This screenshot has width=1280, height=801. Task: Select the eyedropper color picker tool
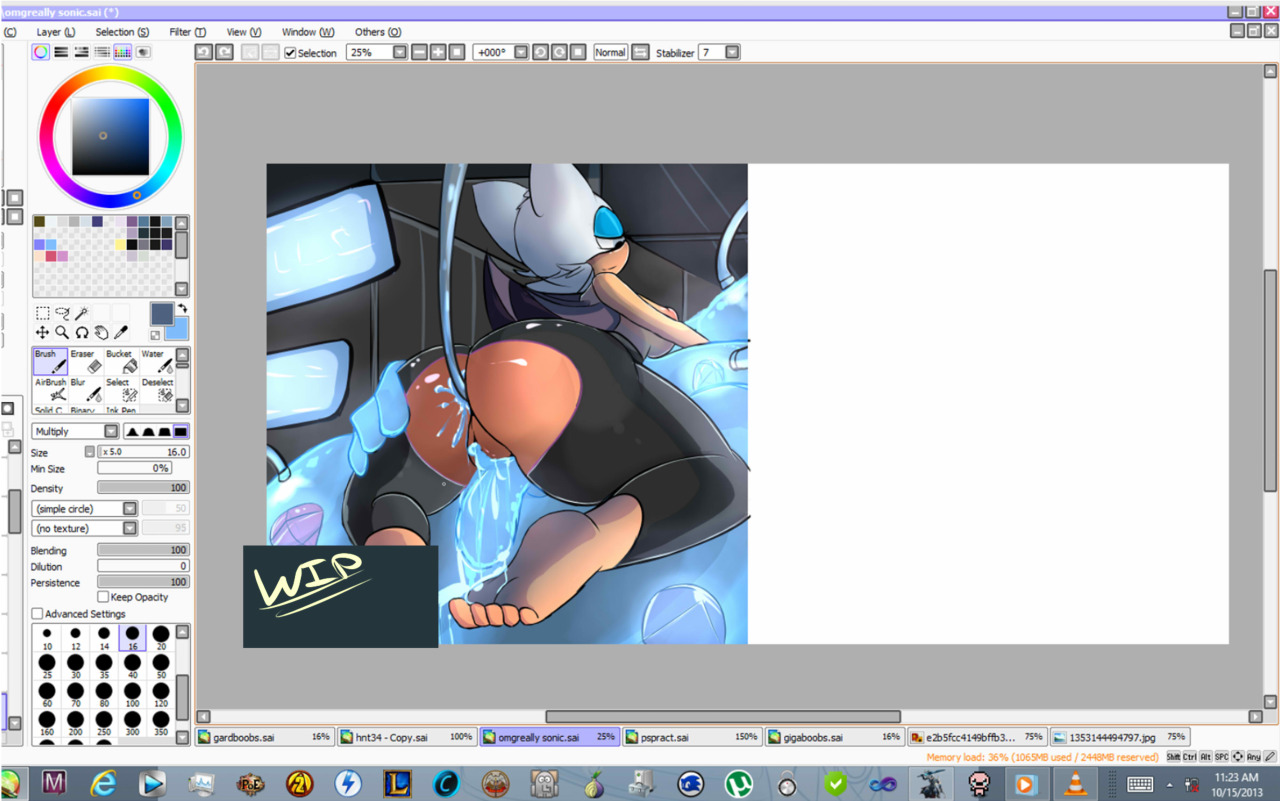point(121,332)
